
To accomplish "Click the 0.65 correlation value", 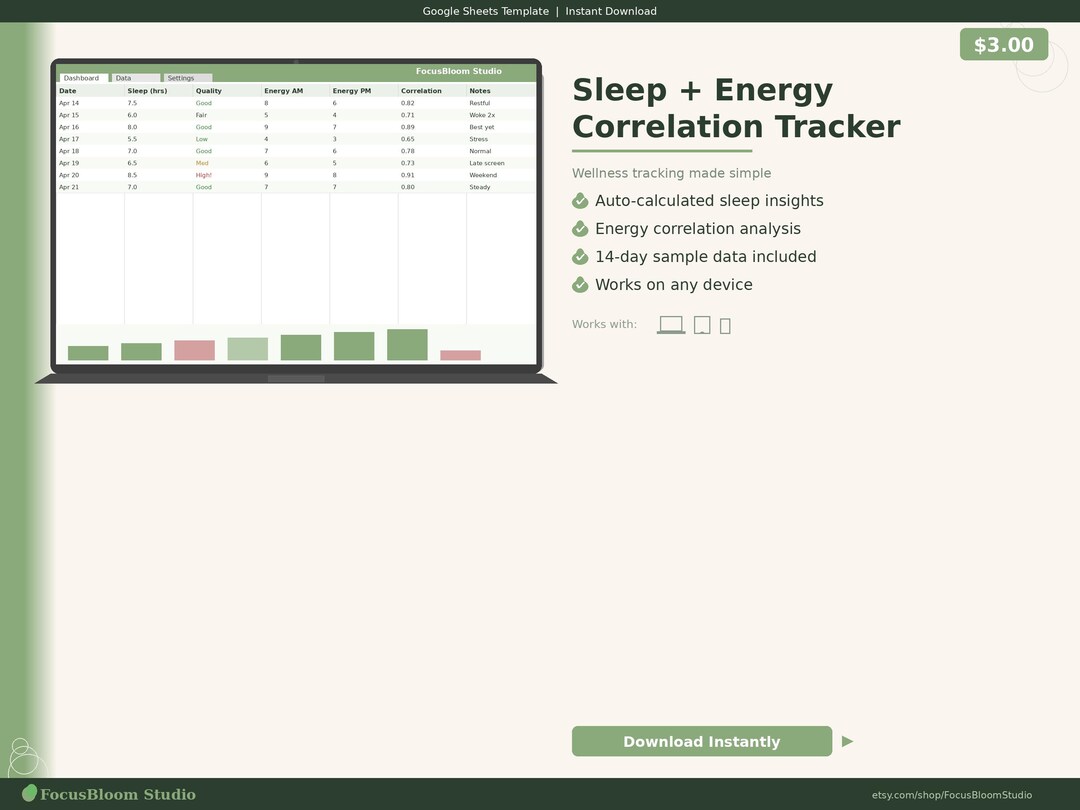I will pyautogui.click(x=408, y=139).
